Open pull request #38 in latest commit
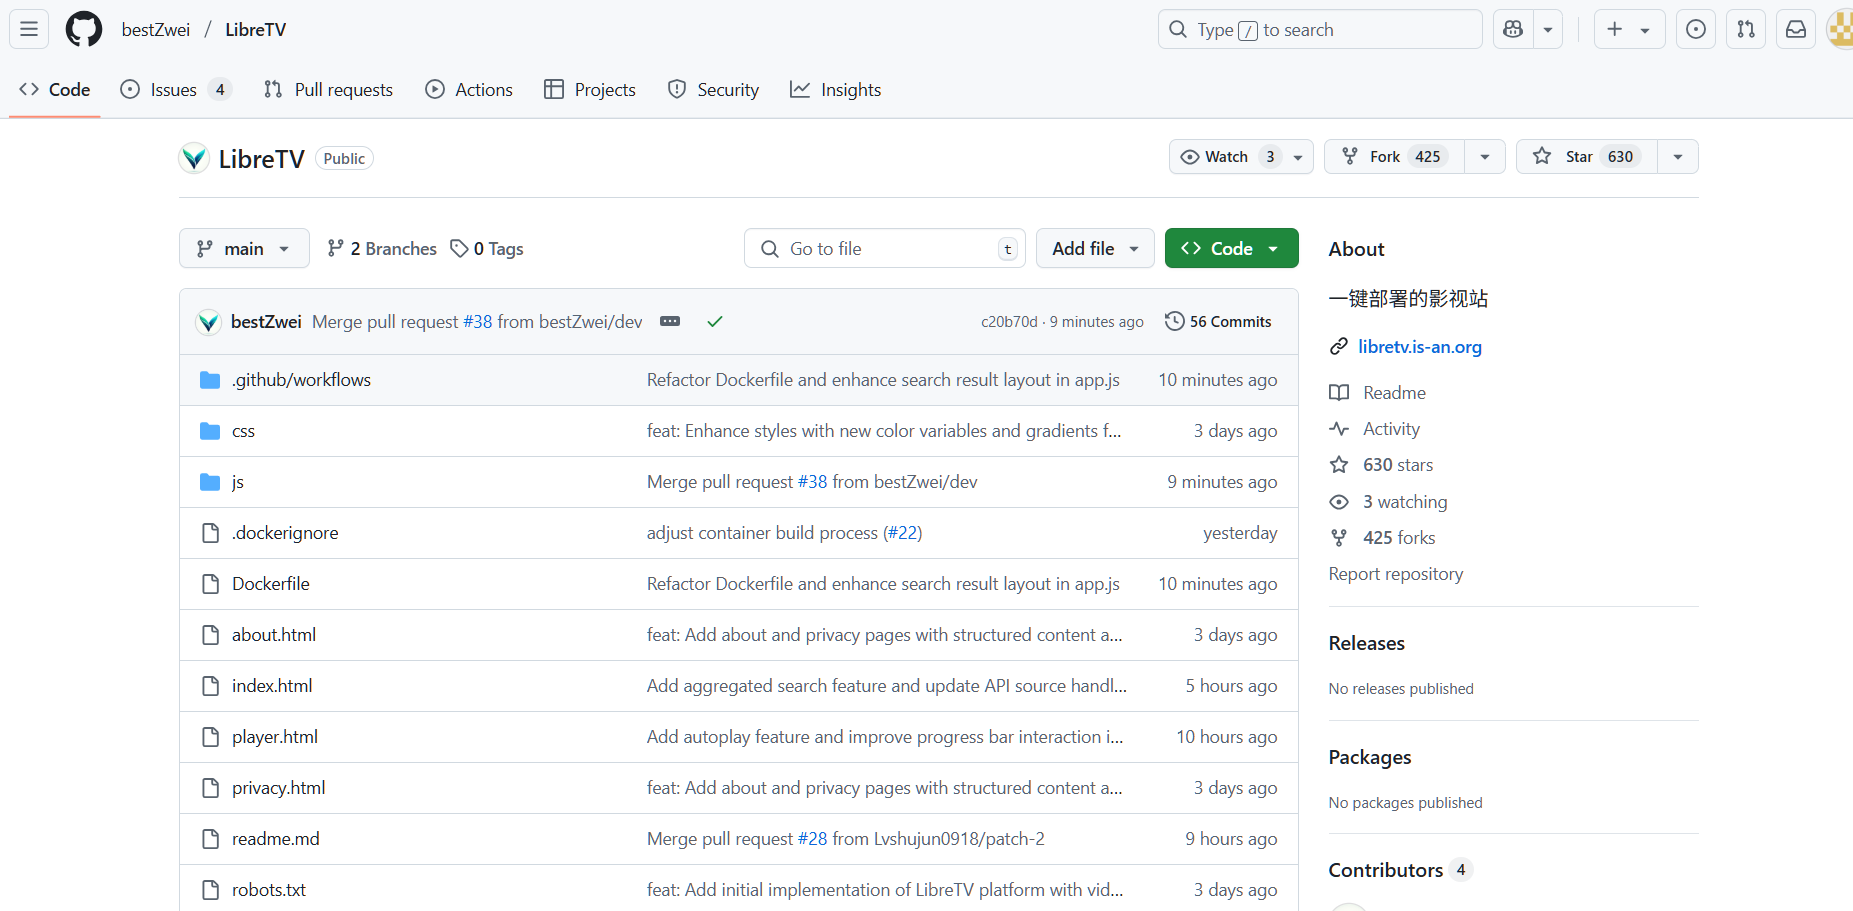1853x911 pixels. coord(478,322)
